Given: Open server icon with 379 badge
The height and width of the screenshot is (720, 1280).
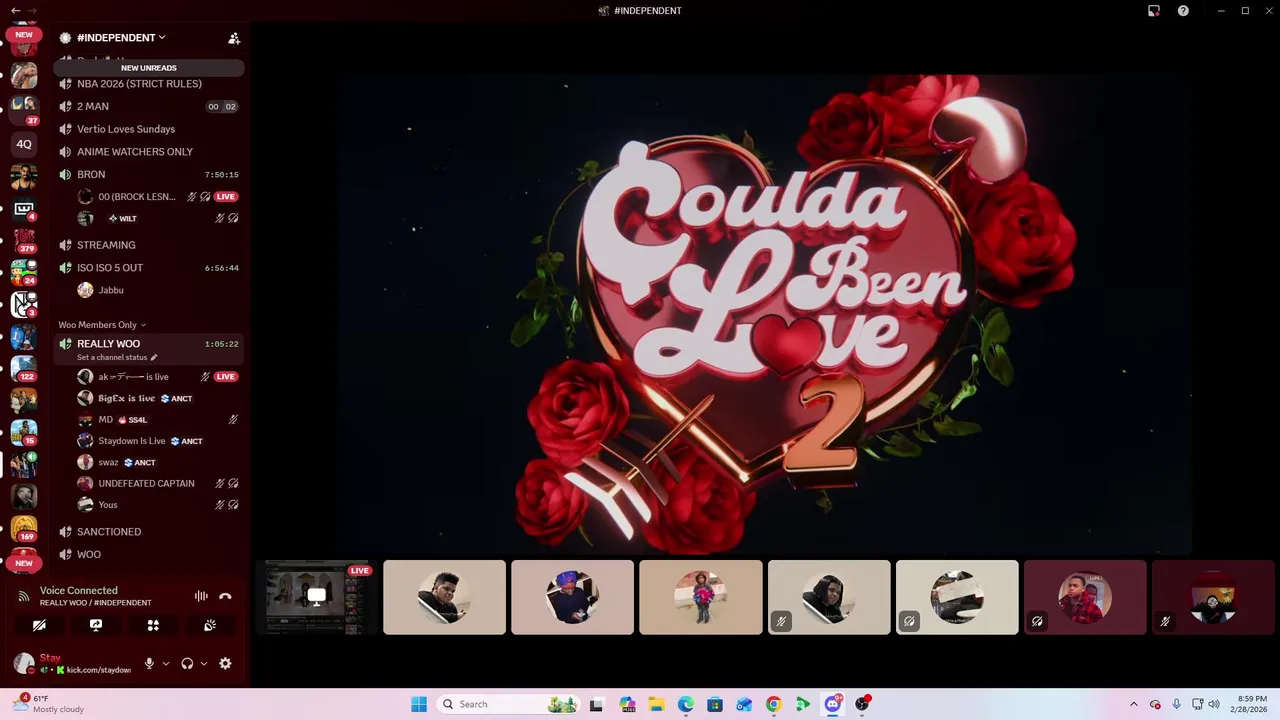Looking at the screenshot, I should [24, 241].
